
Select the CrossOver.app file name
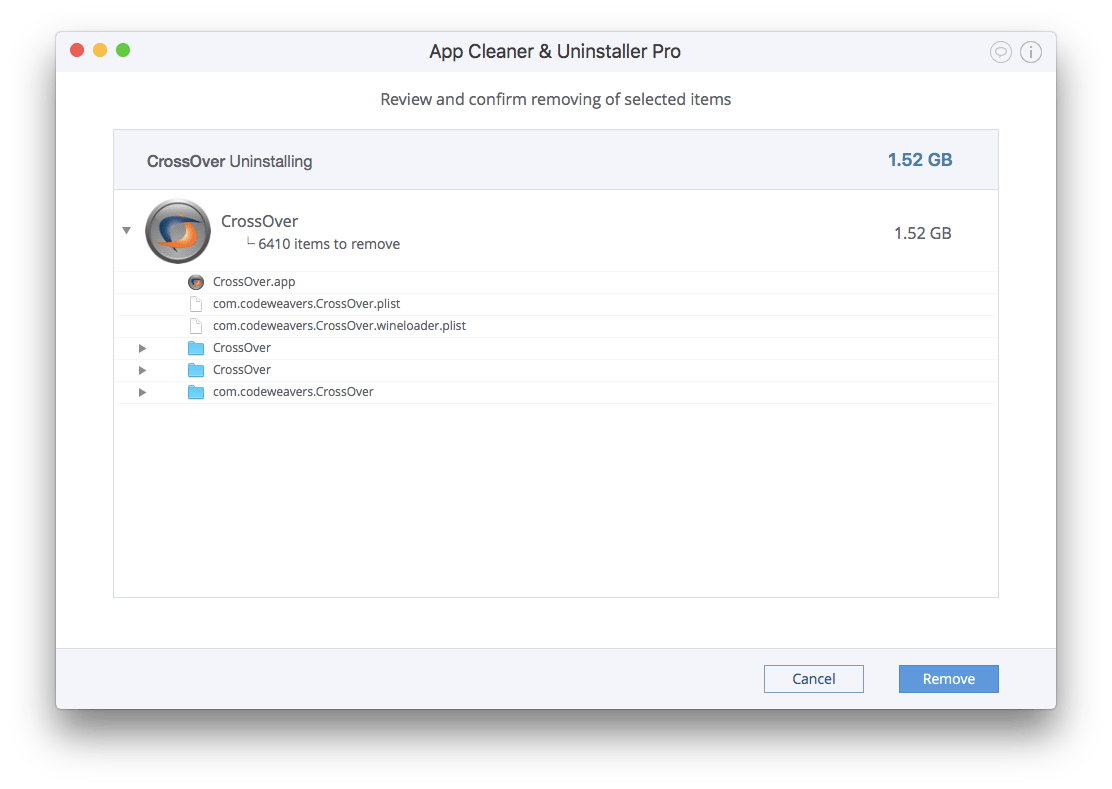click(x=254, y=282)
